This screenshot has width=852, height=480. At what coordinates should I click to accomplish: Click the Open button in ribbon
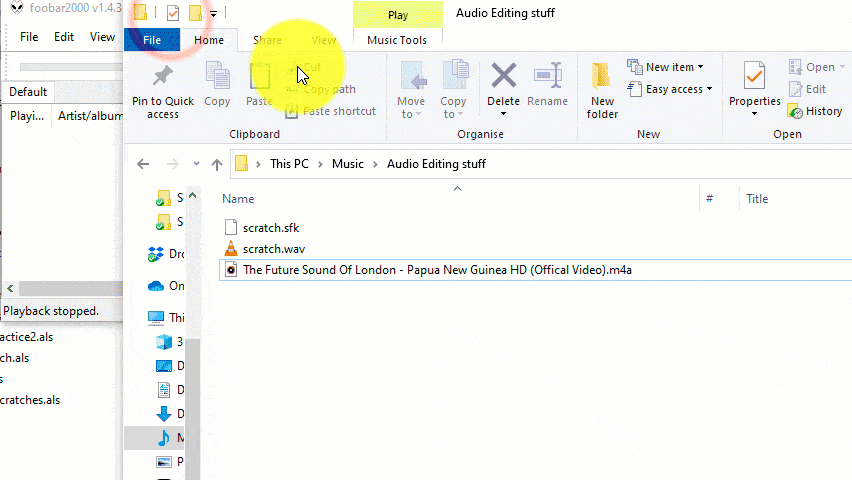(x=817, y=67)
